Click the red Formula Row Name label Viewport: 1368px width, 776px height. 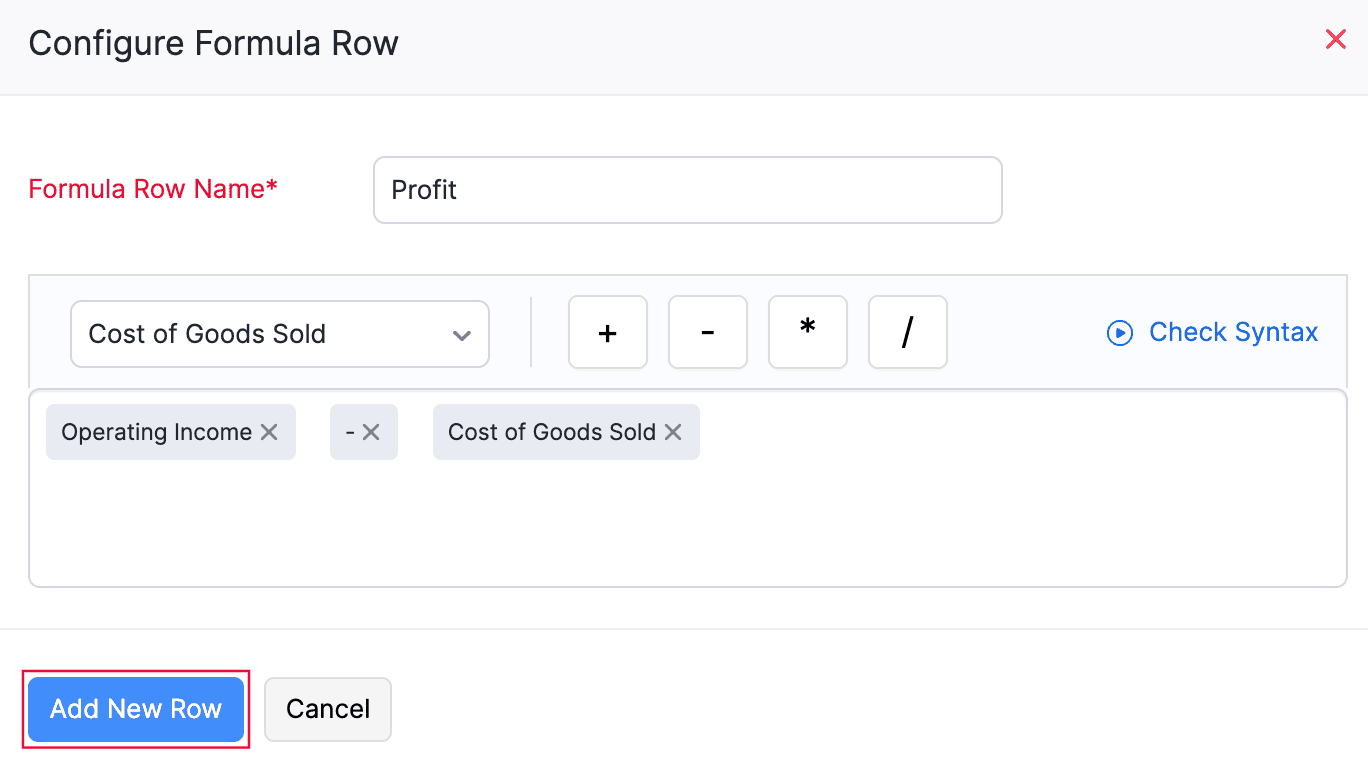[153, 189]
